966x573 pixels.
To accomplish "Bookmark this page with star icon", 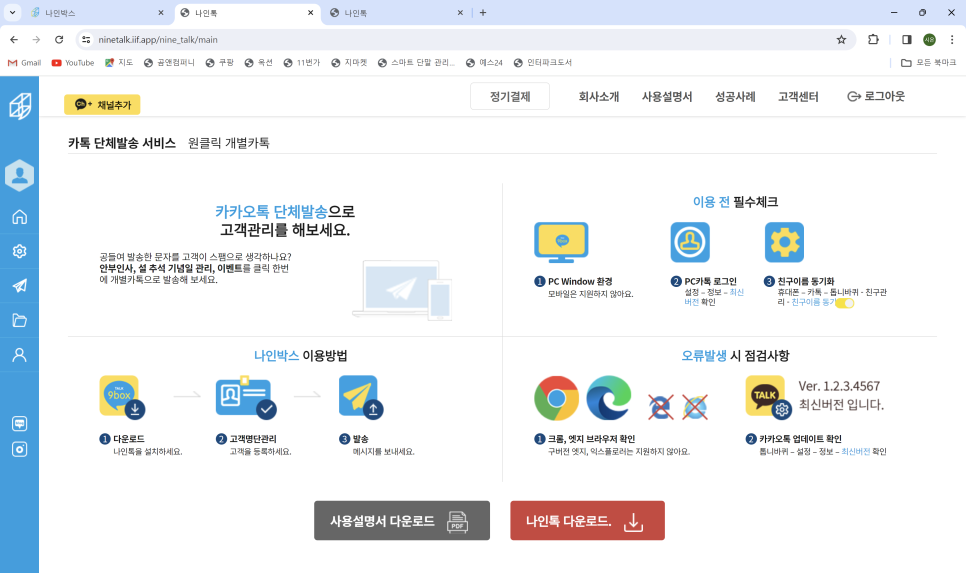I will (842, 39).
